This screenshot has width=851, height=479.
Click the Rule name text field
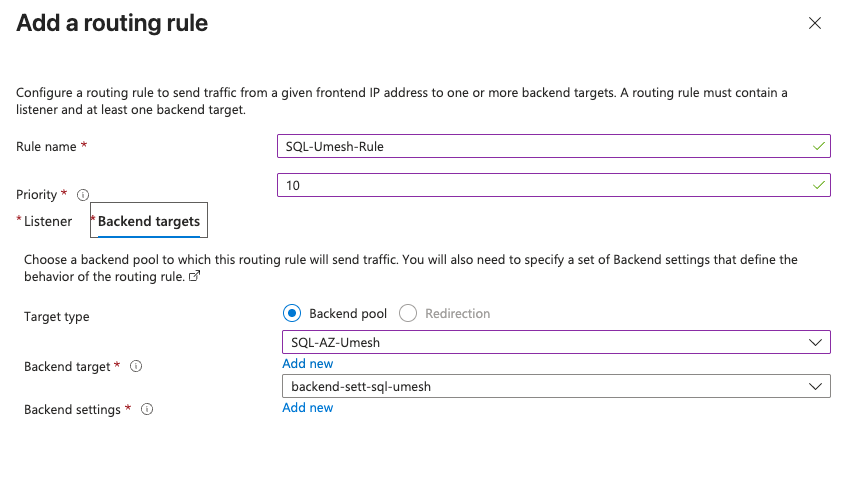[x=540, y=146]
